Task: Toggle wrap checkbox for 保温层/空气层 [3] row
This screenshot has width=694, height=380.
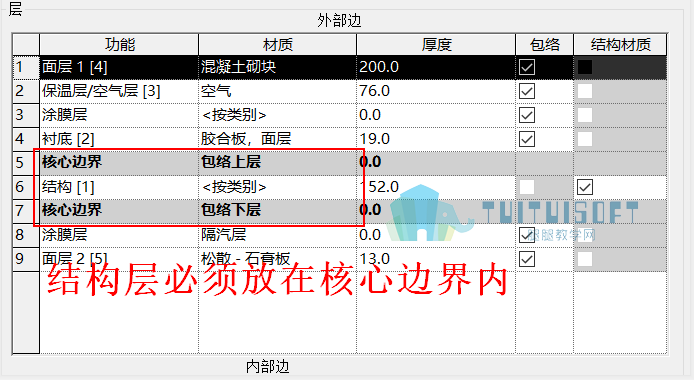Action: pyautogui.click(x=527, y=91)
